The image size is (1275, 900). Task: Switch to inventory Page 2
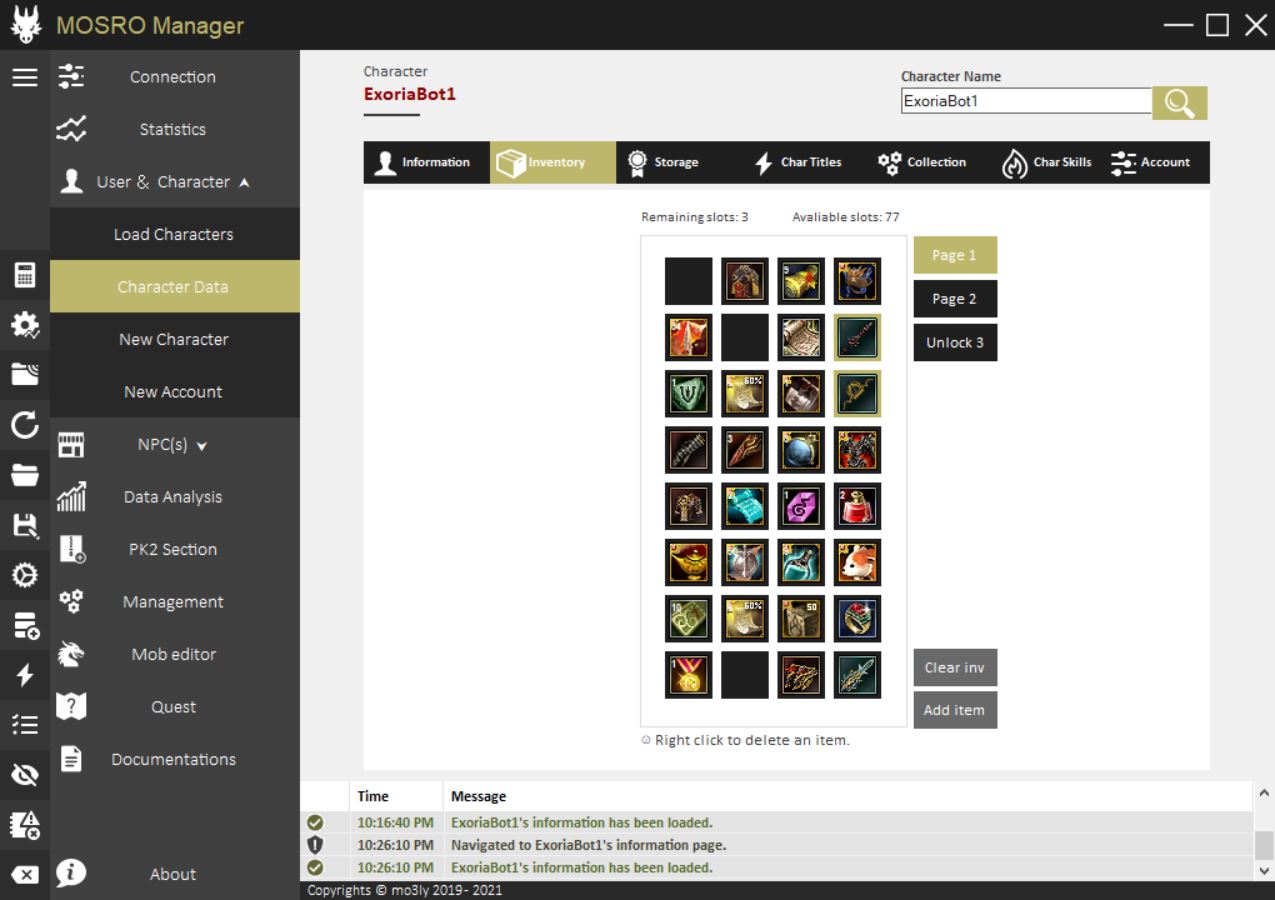coord(954,299)
